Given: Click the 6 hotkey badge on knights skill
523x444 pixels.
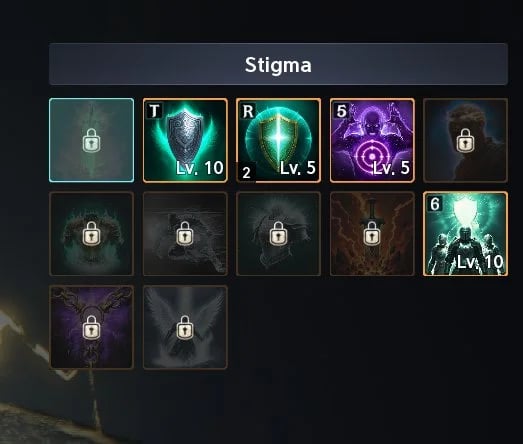Looking at the screenshot, I should point(435,204).
